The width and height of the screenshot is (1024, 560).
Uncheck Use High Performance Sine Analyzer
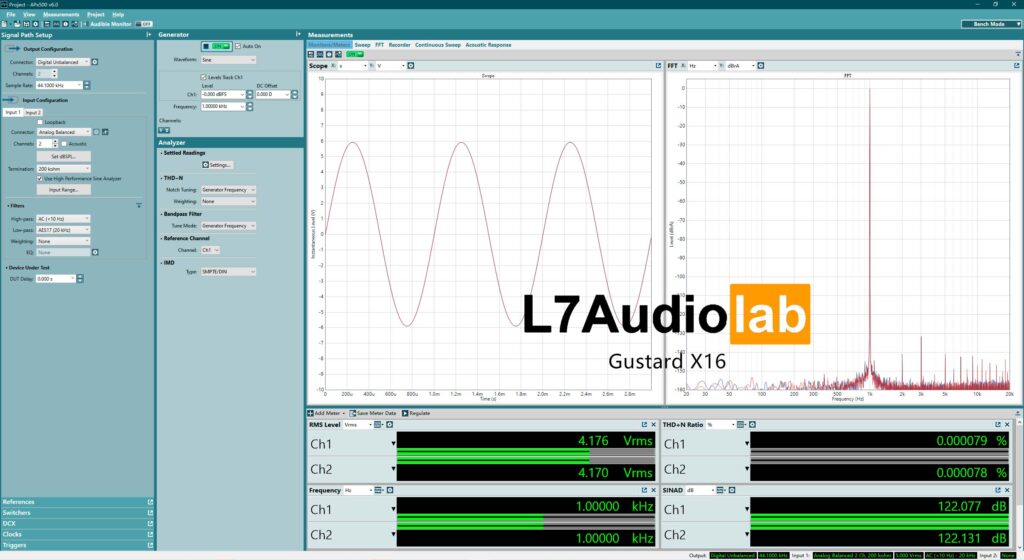coord(40,179)
